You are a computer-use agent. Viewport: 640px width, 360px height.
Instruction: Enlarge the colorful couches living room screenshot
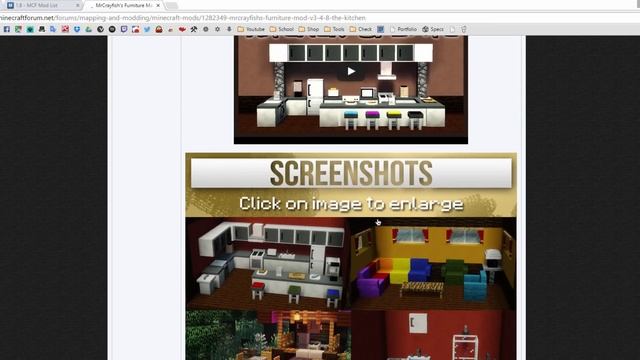click(x=433, y=264)
